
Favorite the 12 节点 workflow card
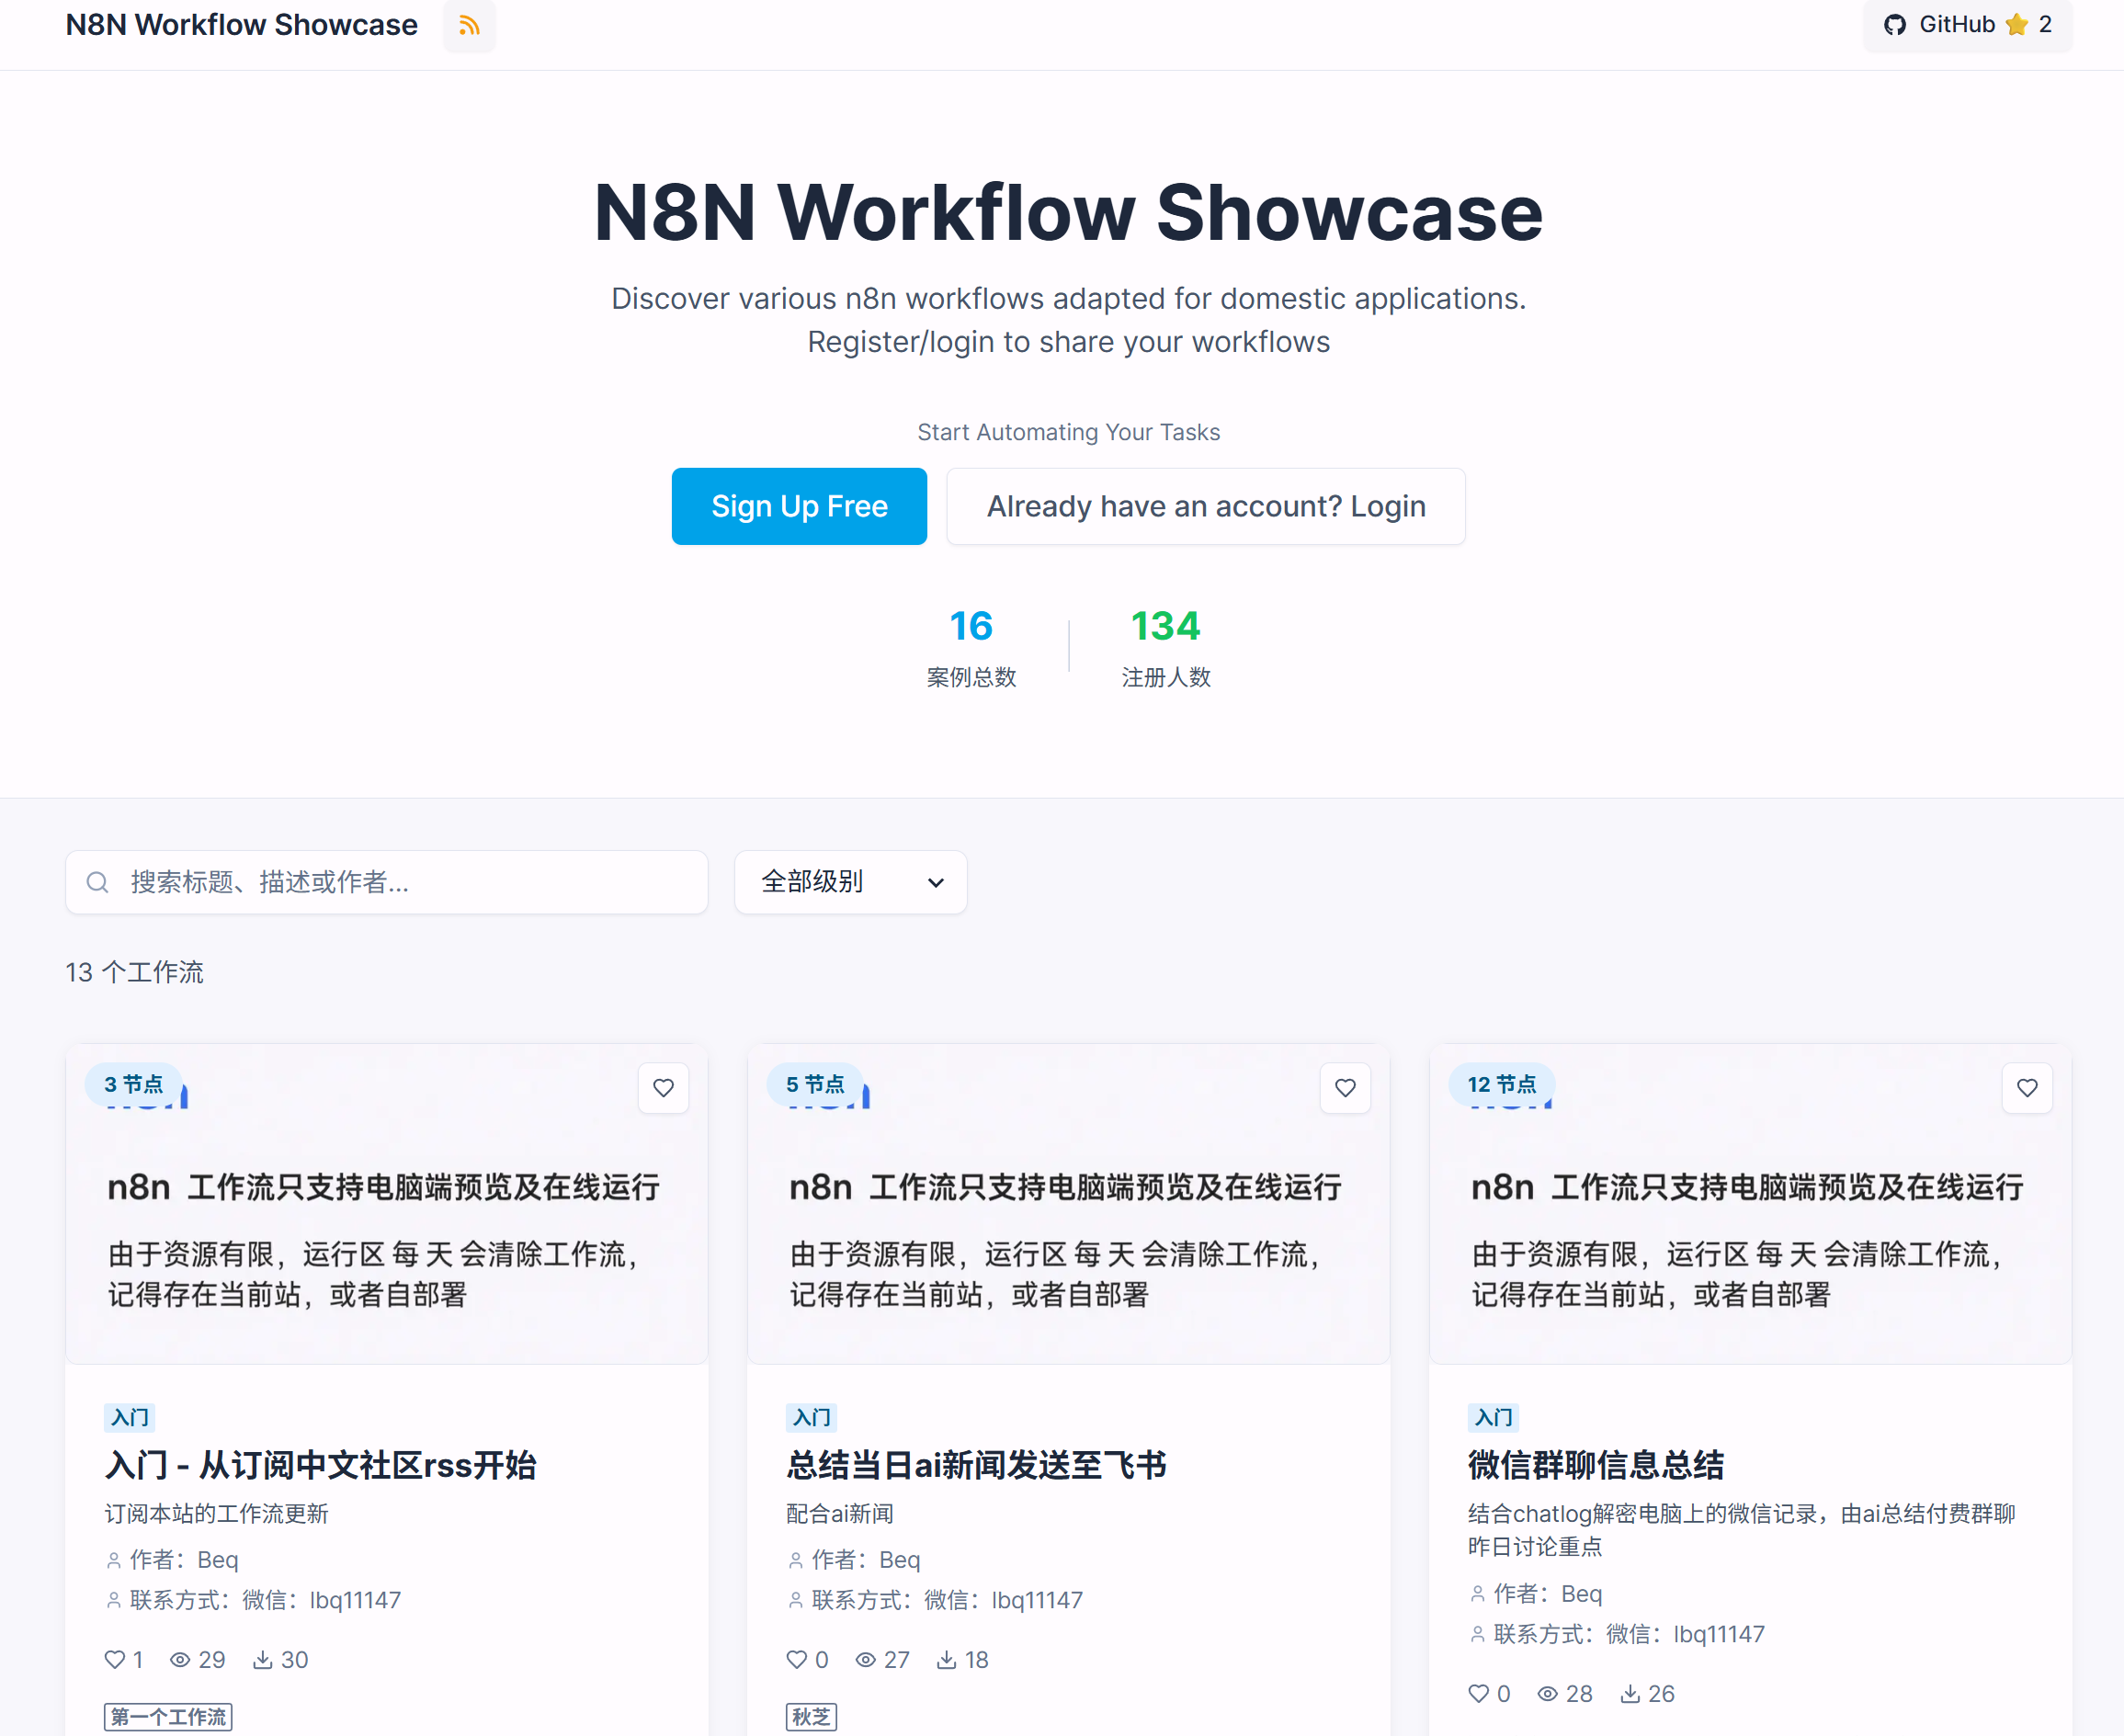(2028, 1088)
